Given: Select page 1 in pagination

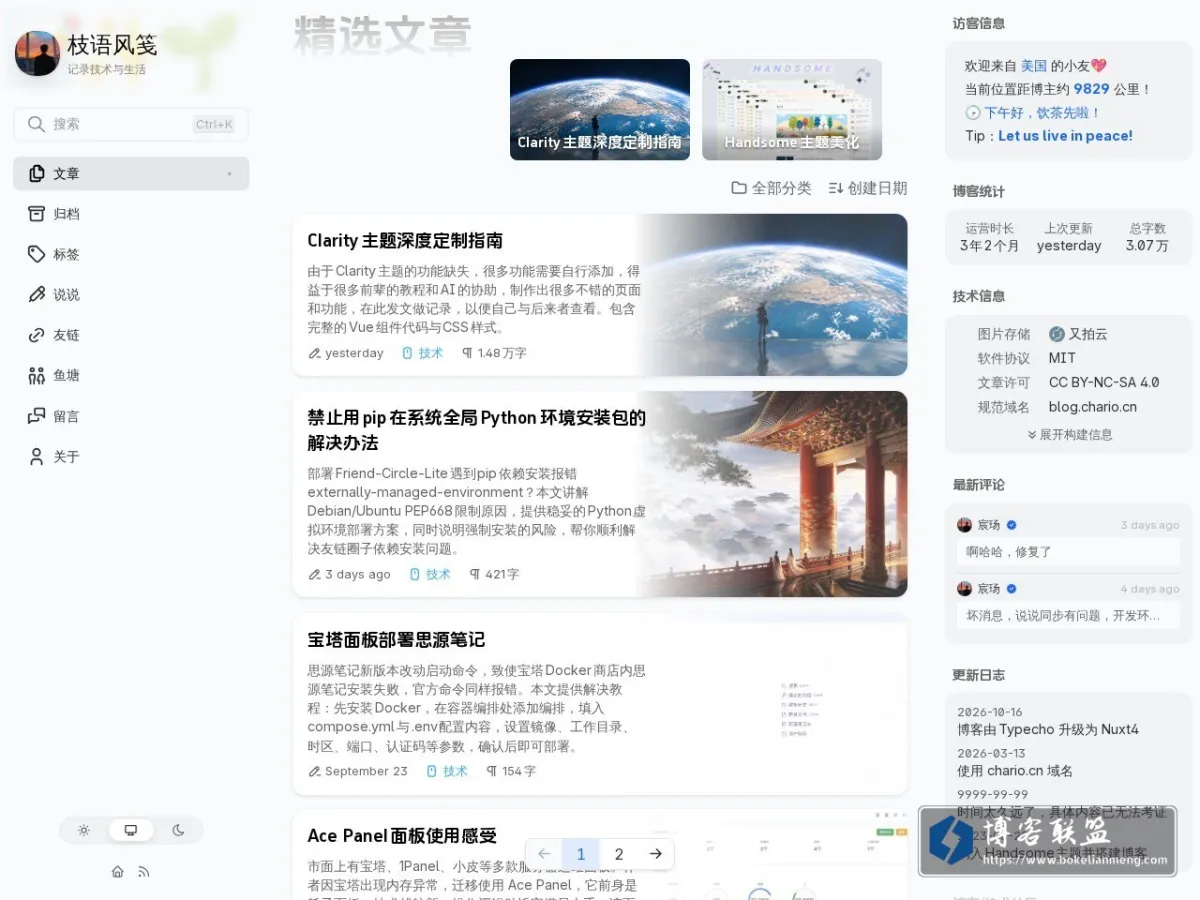Looking at the screenshot, I should click(581, 854).
